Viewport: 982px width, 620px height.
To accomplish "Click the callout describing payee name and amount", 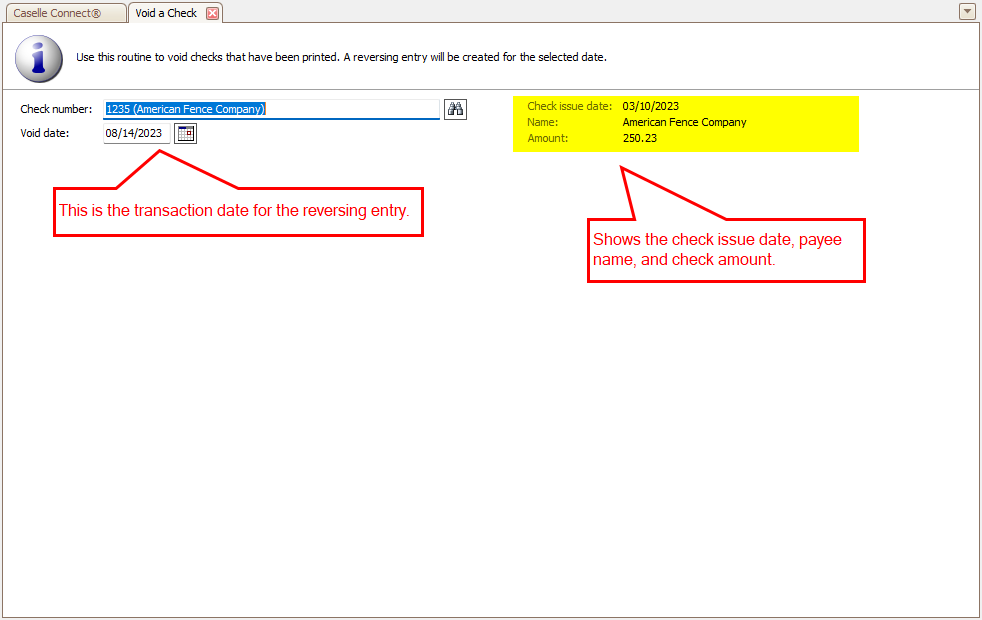I will coord(725,250).
